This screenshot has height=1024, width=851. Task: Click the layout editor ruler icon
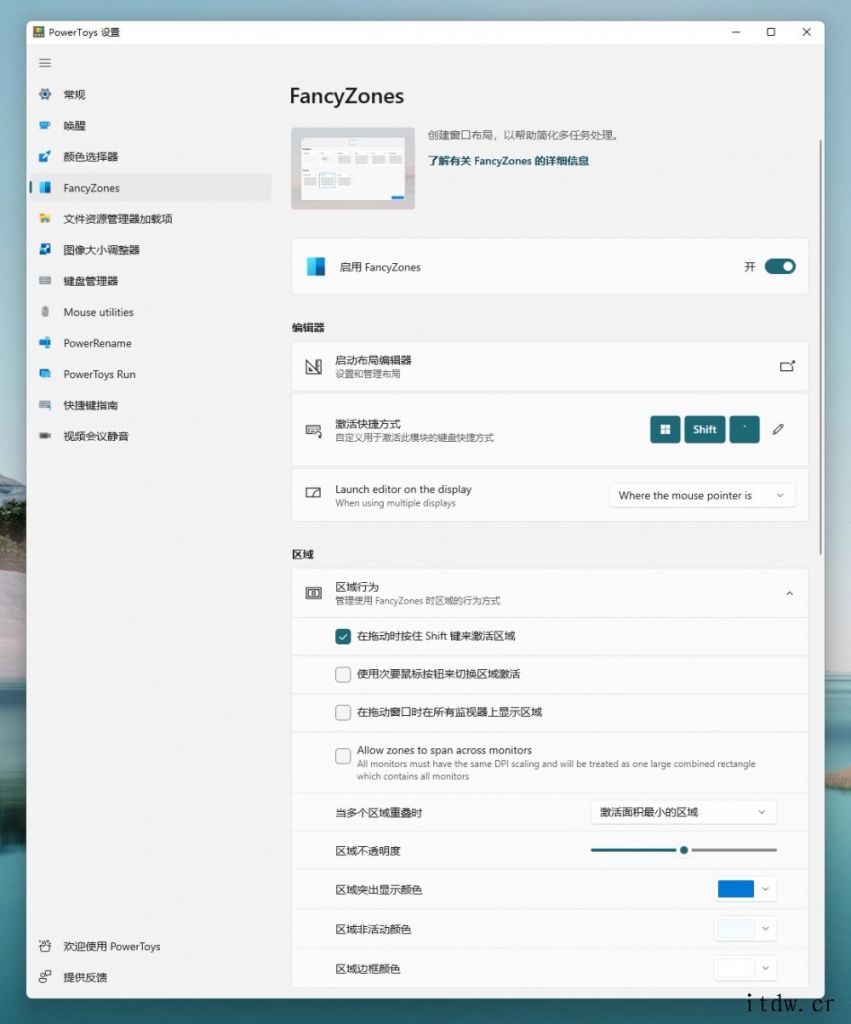(x=313, y=366)
